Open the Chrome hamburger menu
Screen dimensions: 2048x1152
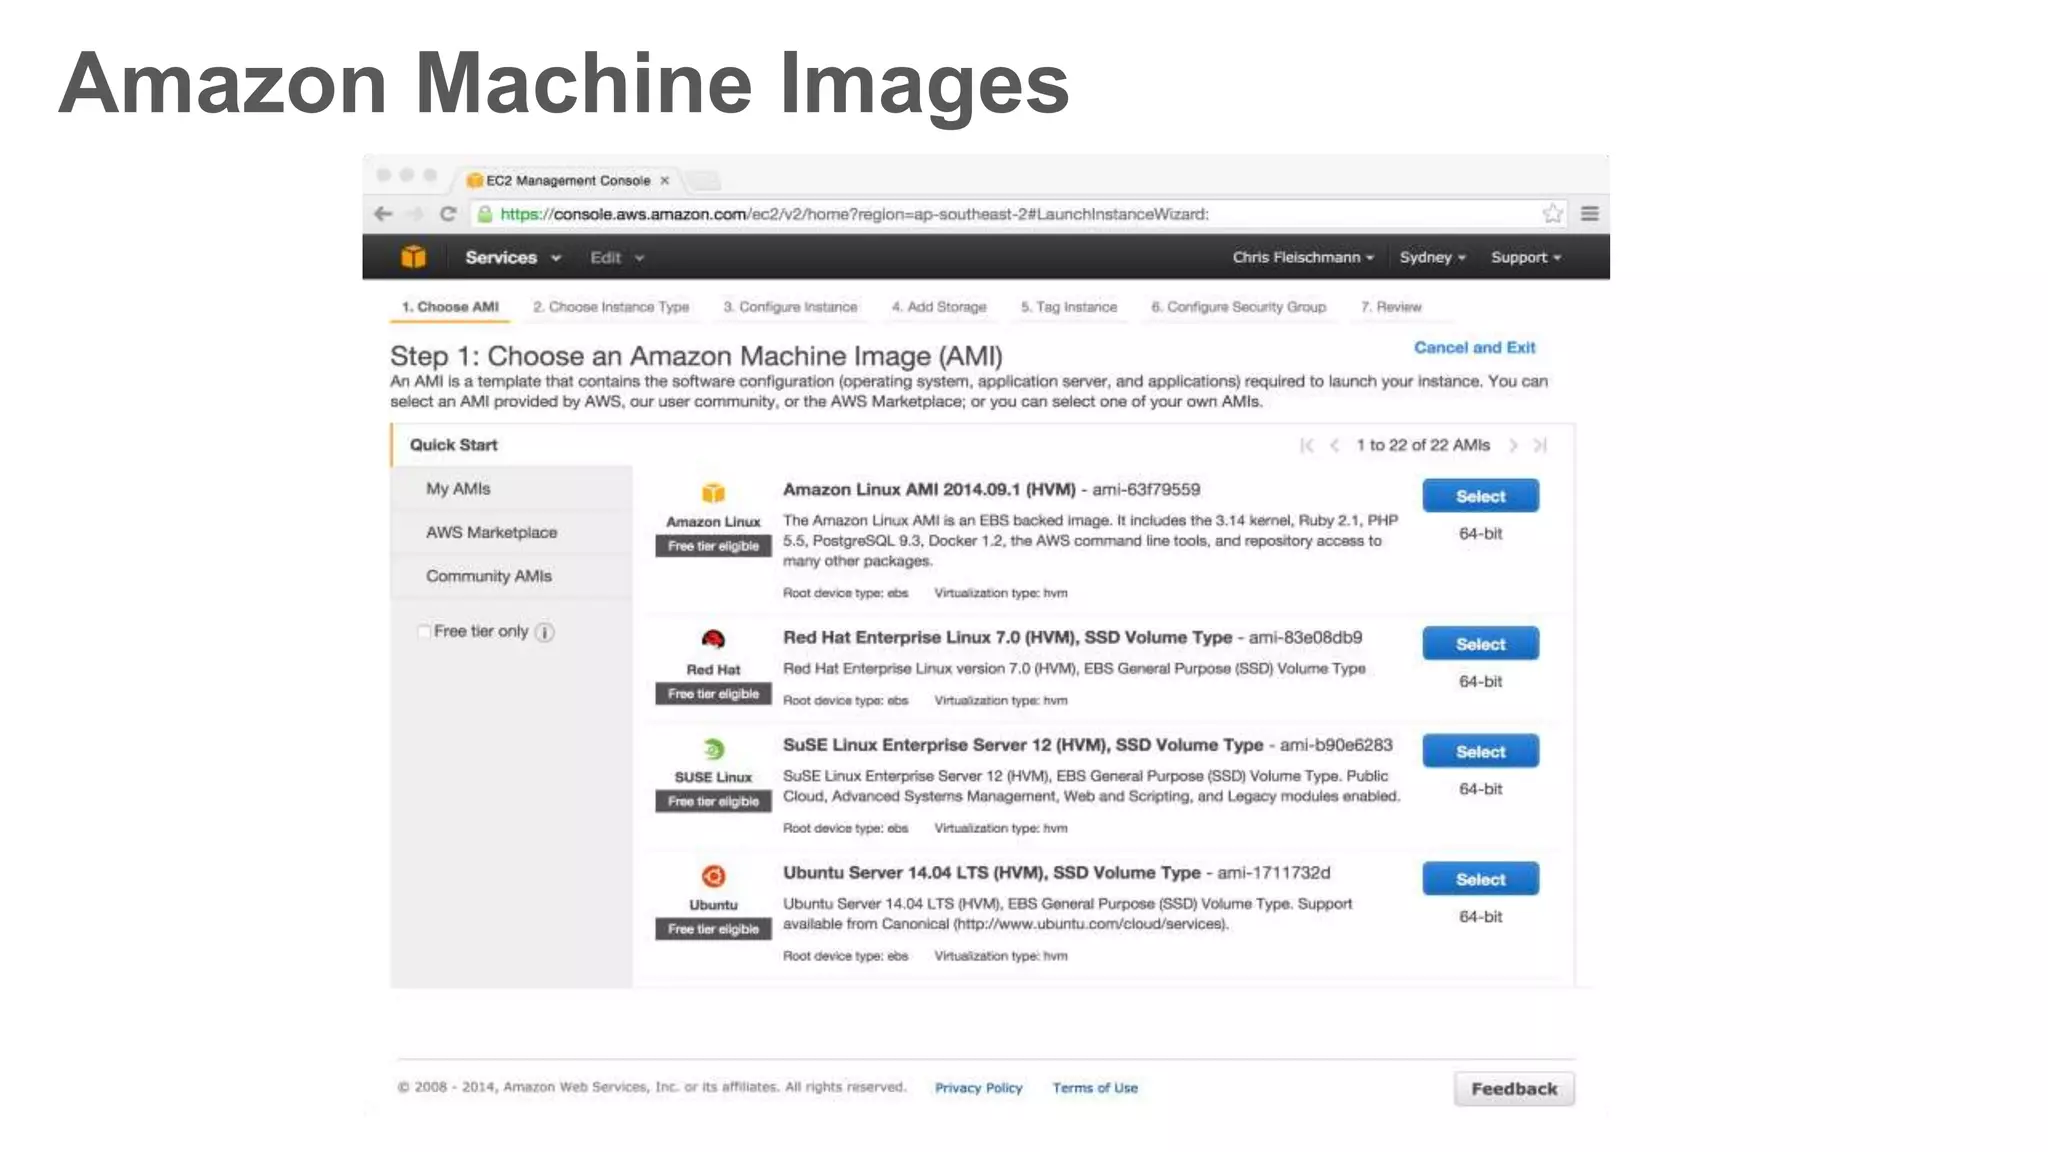[x=1589, y=214]
